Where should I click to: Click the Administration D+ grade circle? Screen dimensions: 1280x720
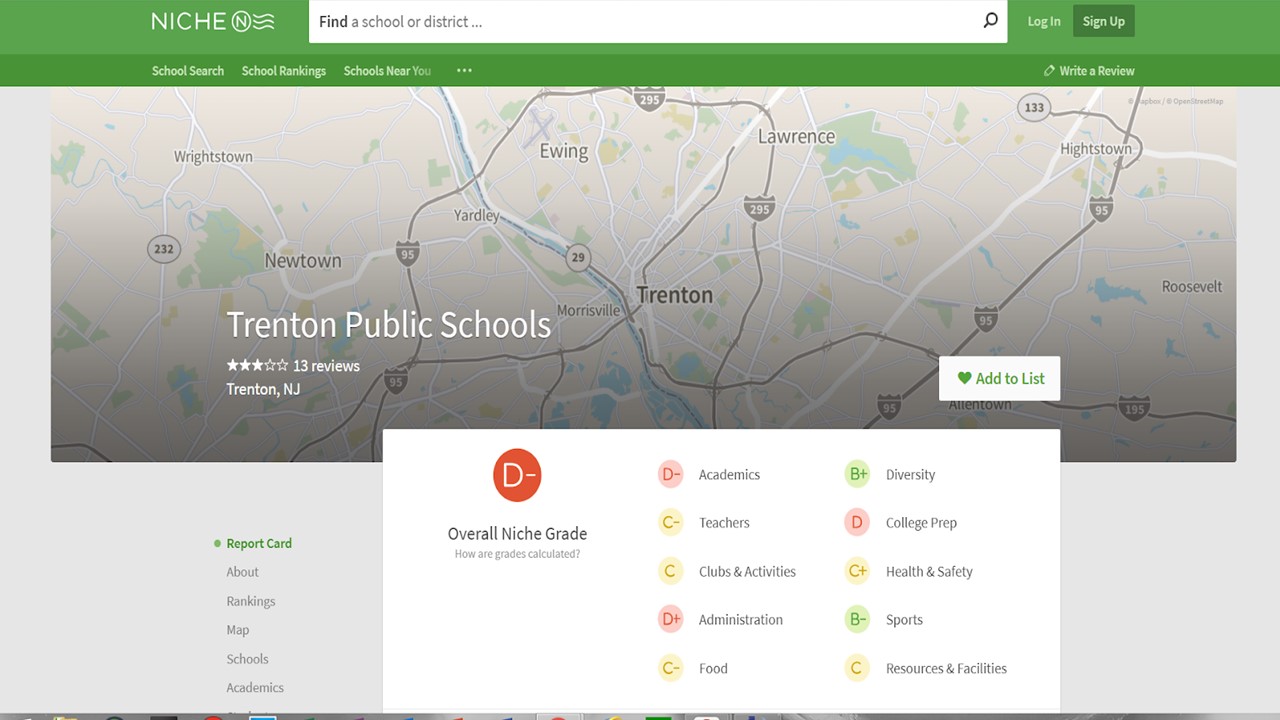(670, 619)
